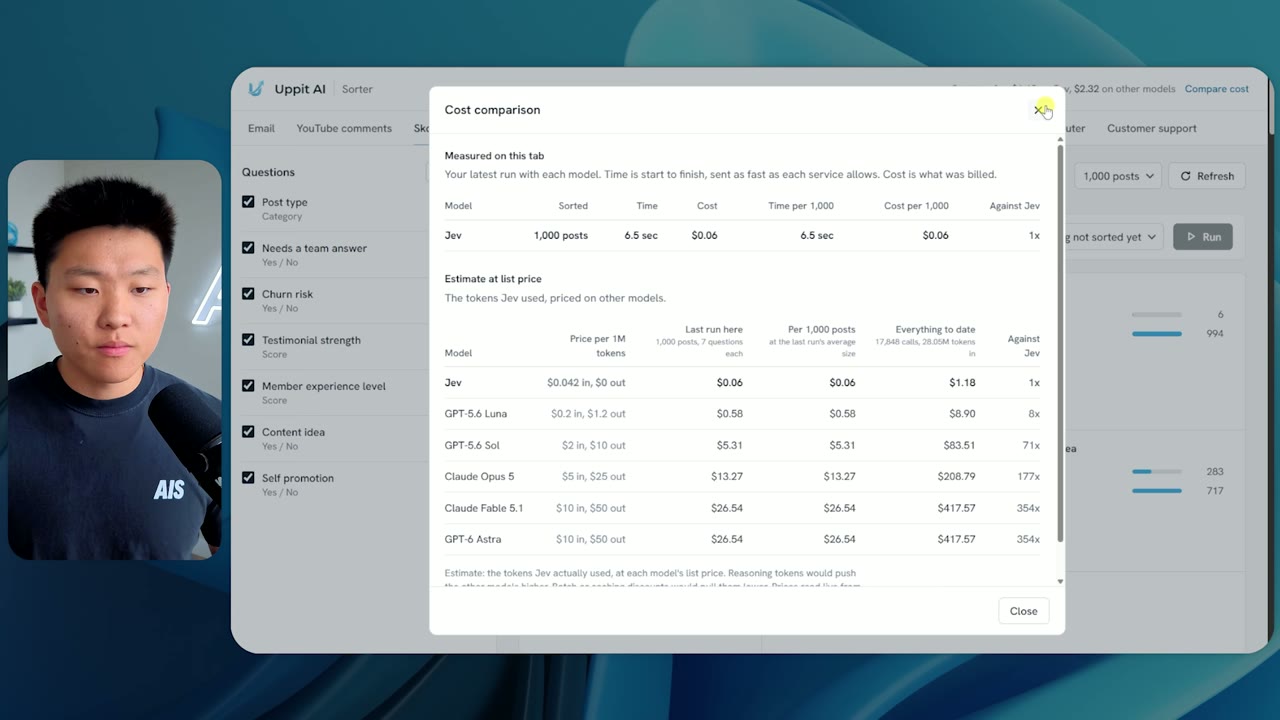This screenshot has width=1280, height=720.
Task: Click the progress bar beside 283
Action: 1157,471
